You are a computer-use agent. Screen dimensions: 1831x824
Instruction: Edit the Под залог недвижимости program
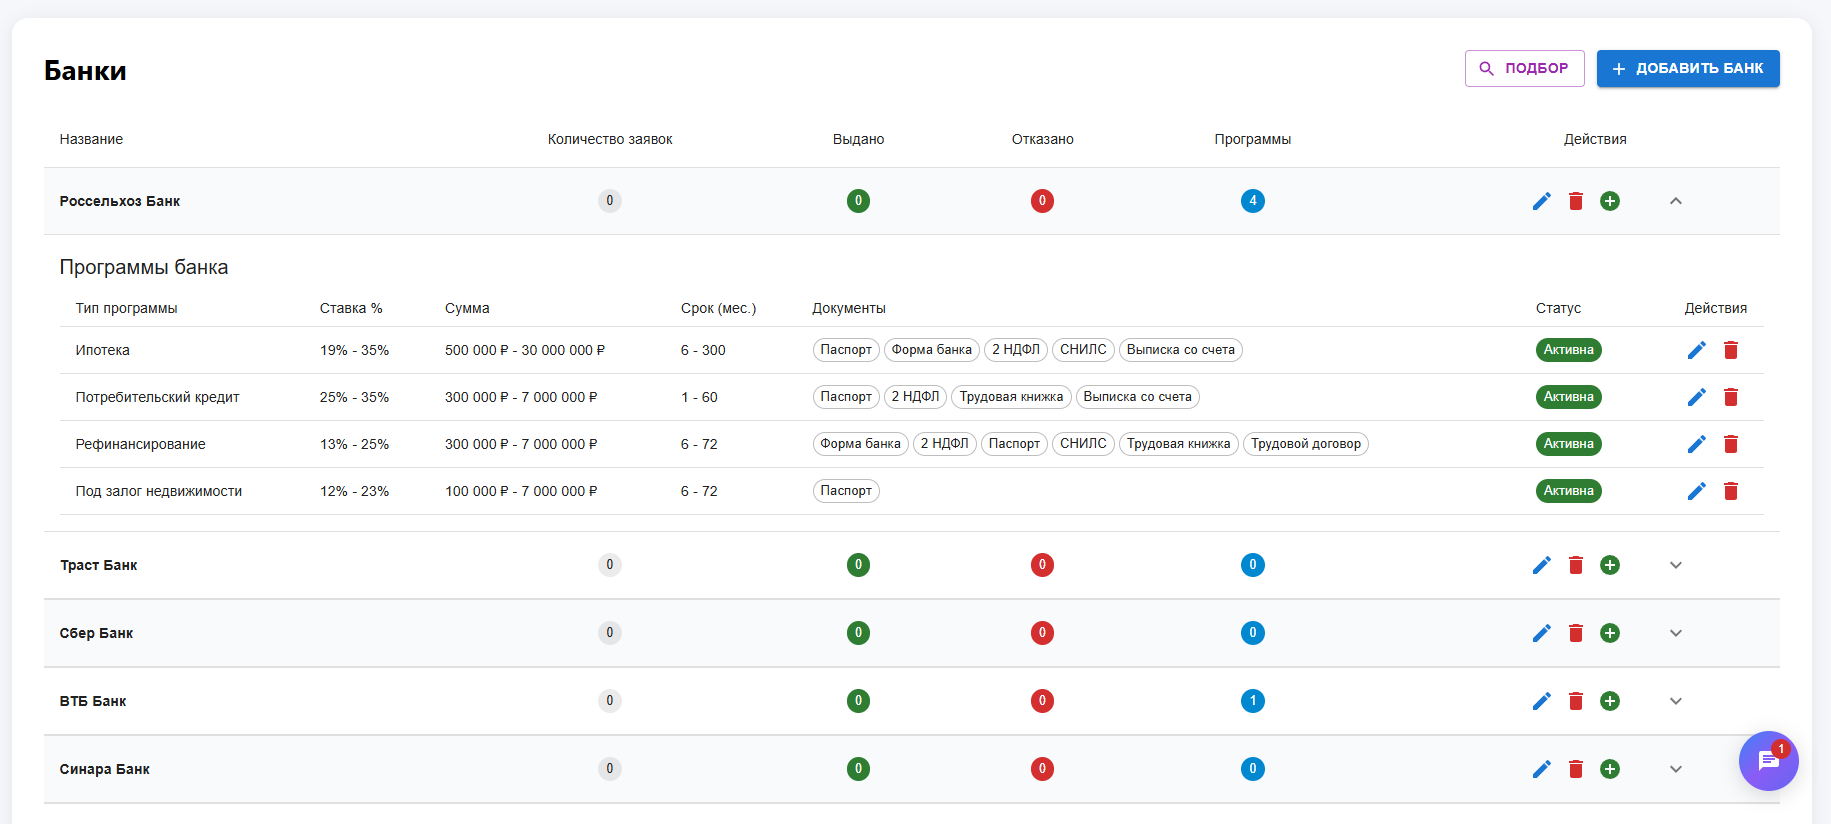[x=1696, y=491]
